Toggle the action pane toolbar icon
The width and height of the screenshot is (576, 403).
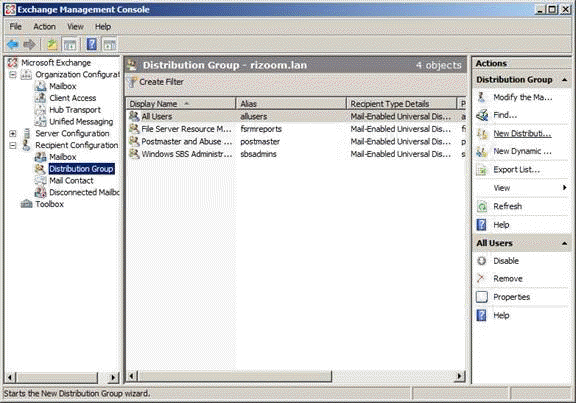click(x=109, y=45)
